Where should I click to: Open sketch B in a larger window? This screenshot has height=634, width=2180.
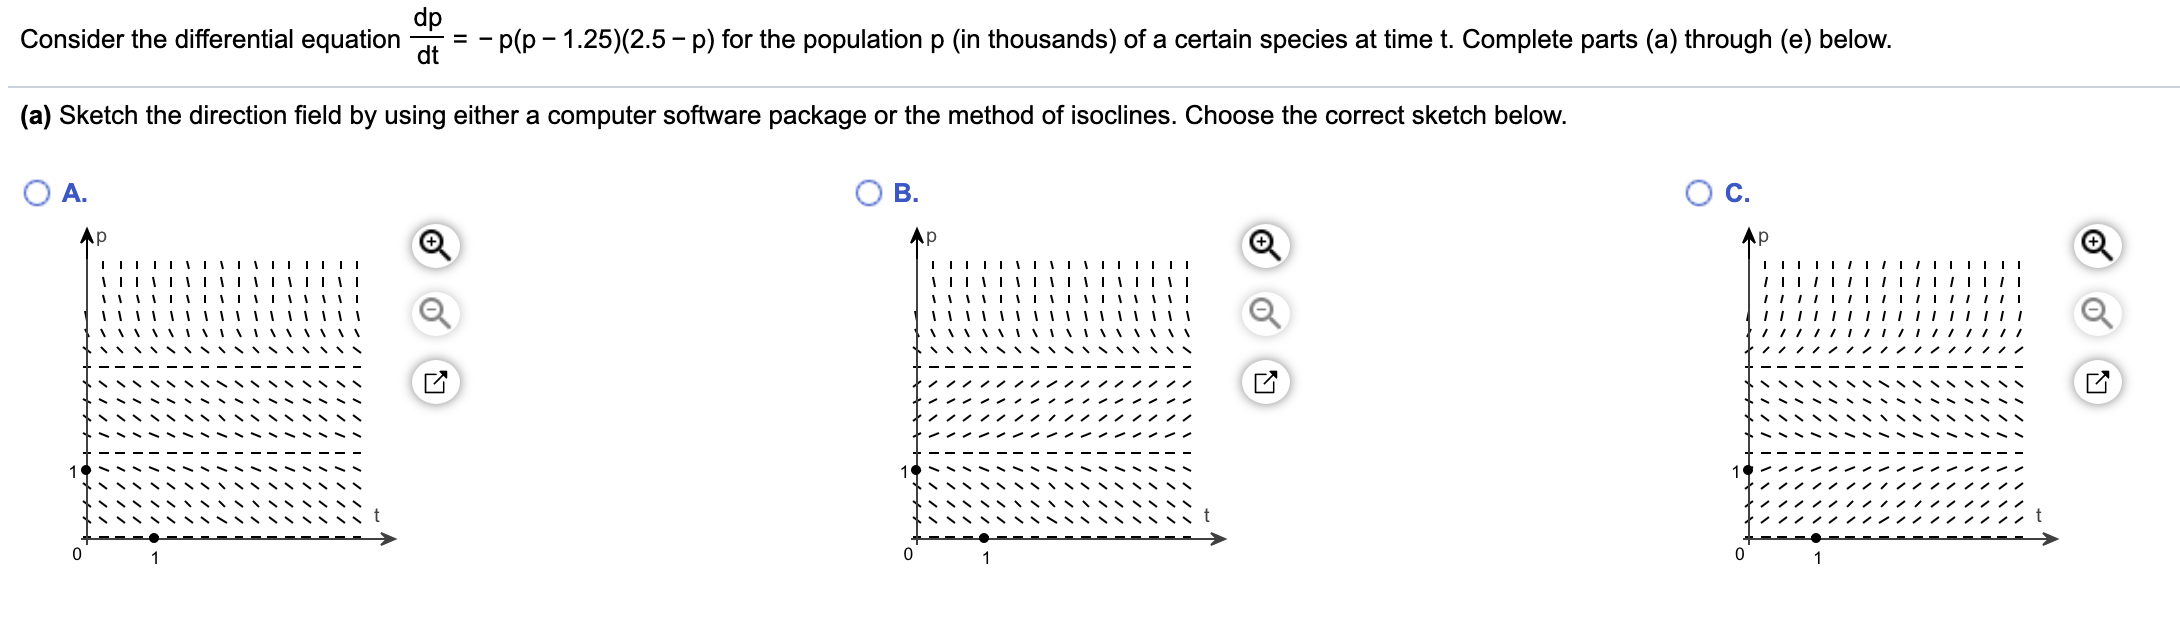point(1265,382)
